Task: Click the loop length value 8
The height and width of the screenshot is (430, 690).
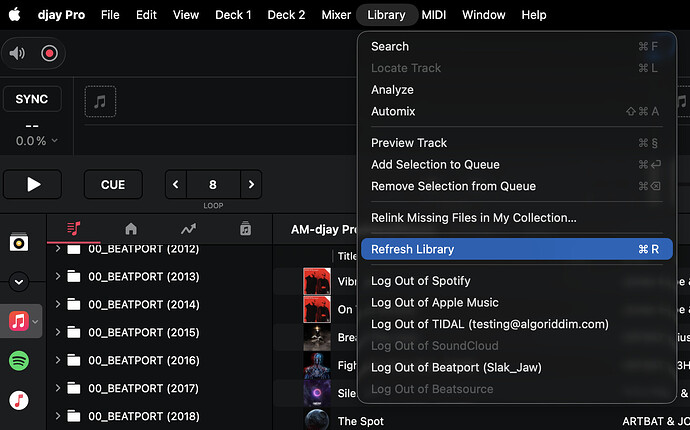Action: pos(213,184)
